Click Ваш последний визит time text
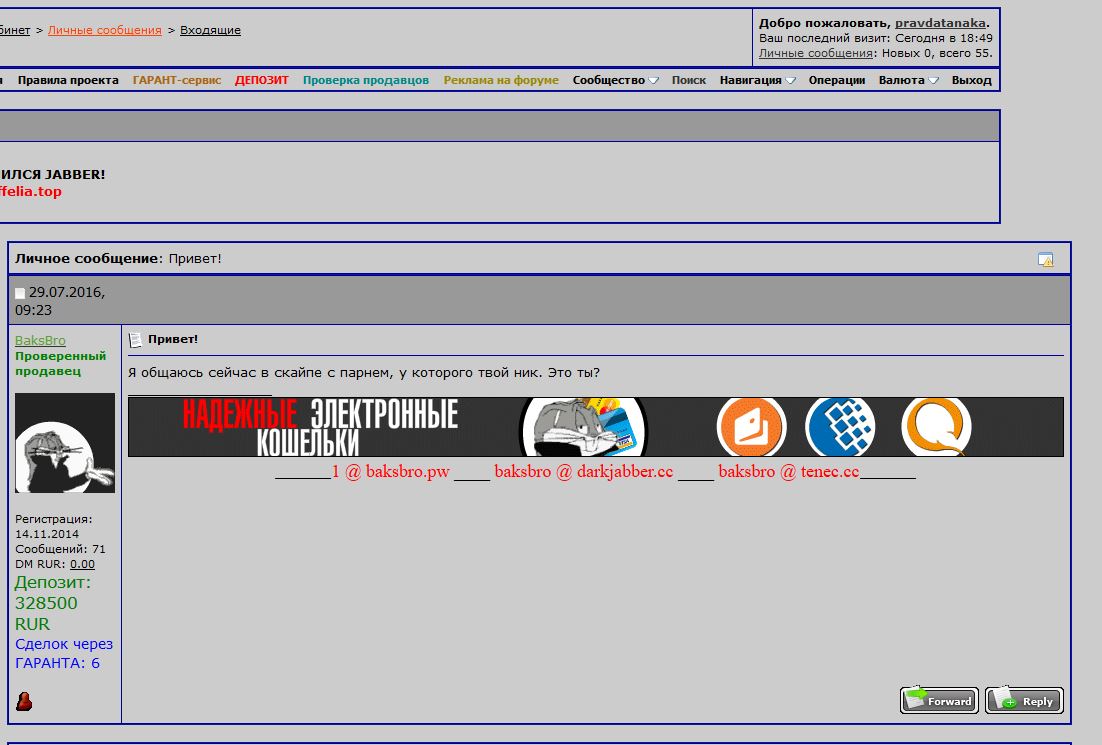1102x745 pixels. coord(876,38)
